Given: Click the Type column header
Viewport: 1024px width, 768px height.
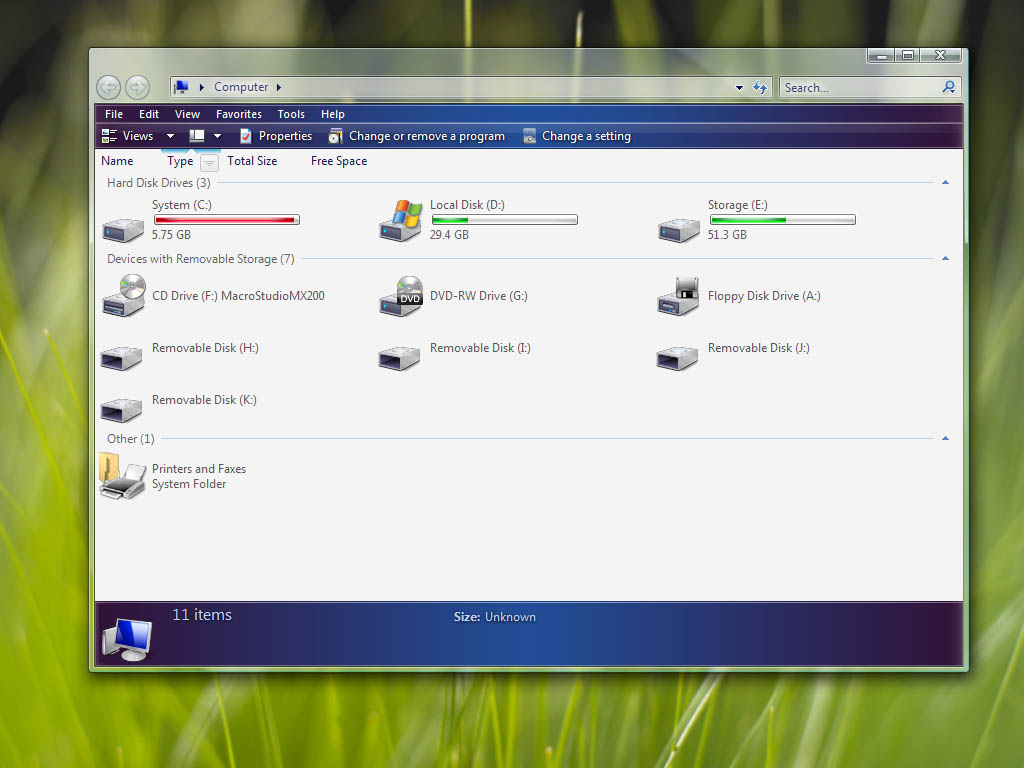Looking at the screenshot, I should 180,161.
